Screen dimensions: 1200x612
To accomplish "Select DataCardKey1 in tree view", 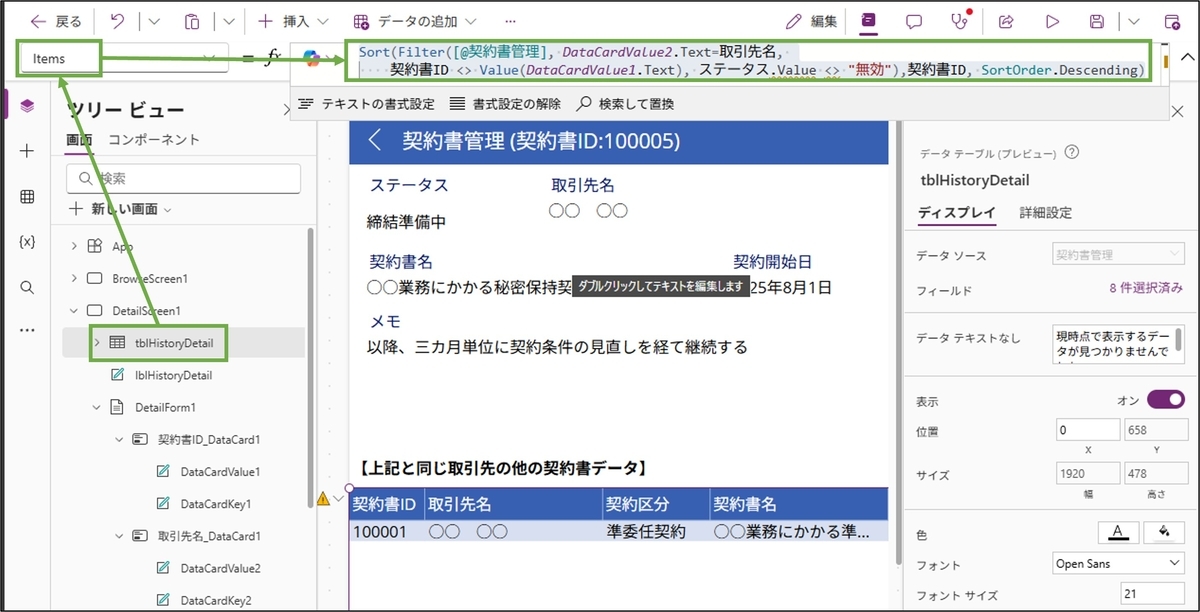I will (215, 504).
